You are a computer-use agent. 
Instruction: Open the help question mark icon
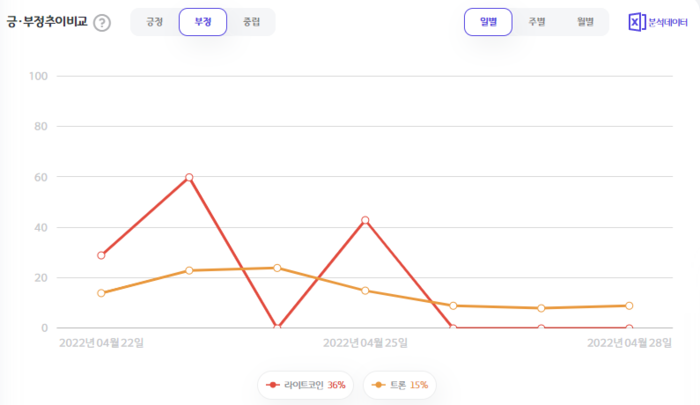click(102, 23)
